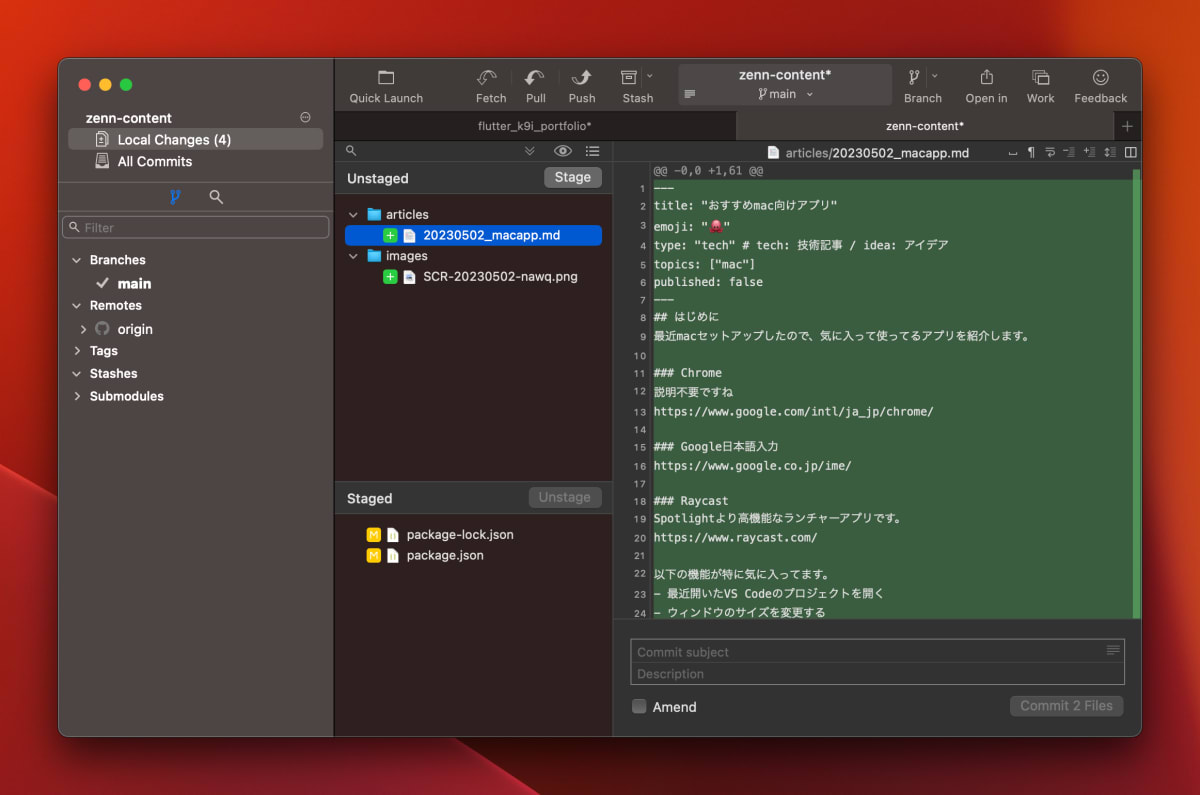Click the Stage button
Screen dimensions: 1200x795
coord(573,177)
